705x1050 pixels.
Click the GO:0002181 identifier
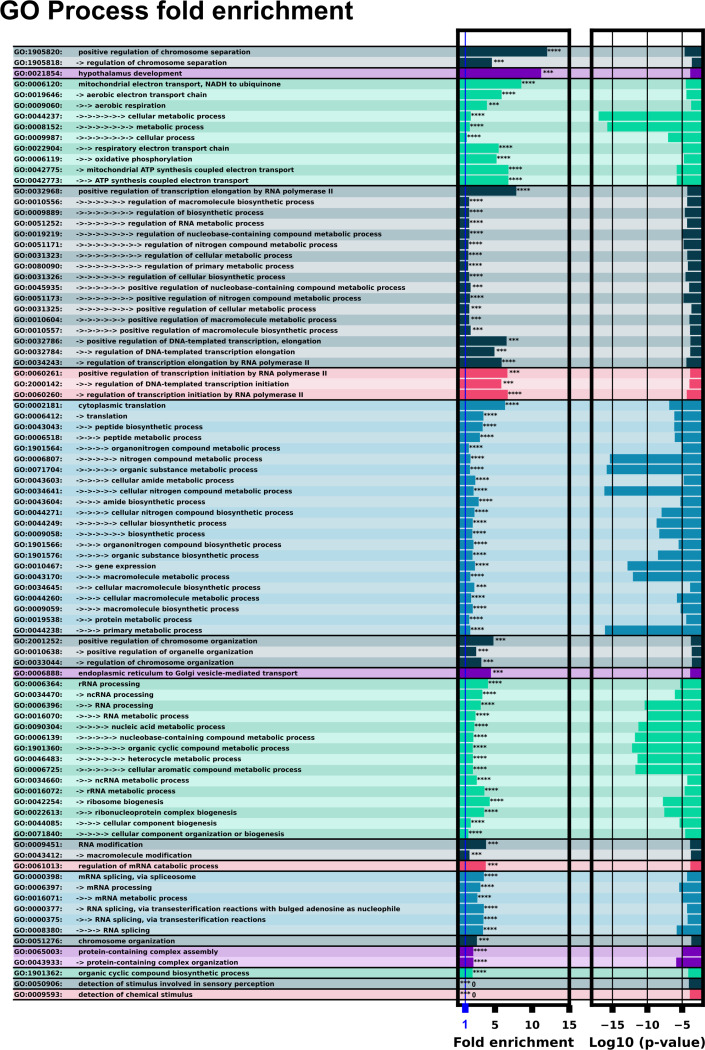[x=38, y=405]
